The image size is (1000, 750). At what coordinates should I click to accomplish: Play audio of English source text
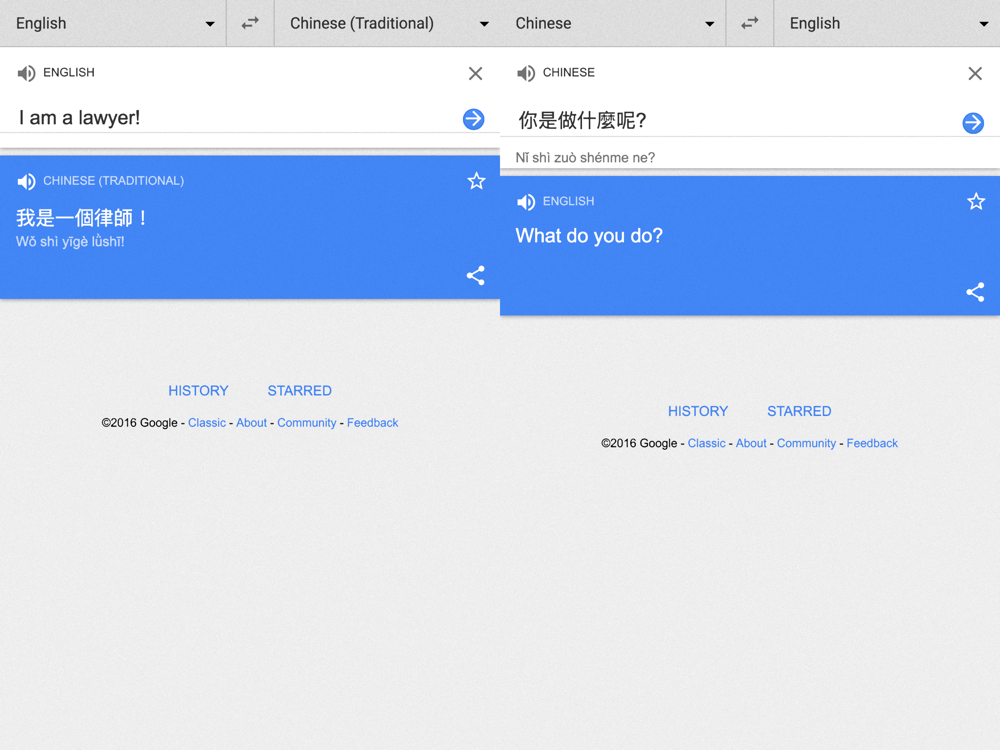[x=26, y=73]
